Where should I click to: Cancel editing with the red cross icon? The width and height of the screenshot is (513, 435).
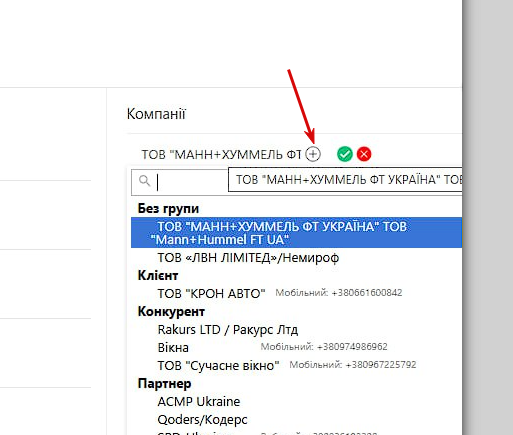pyautogui.click(x=364, y=154)
